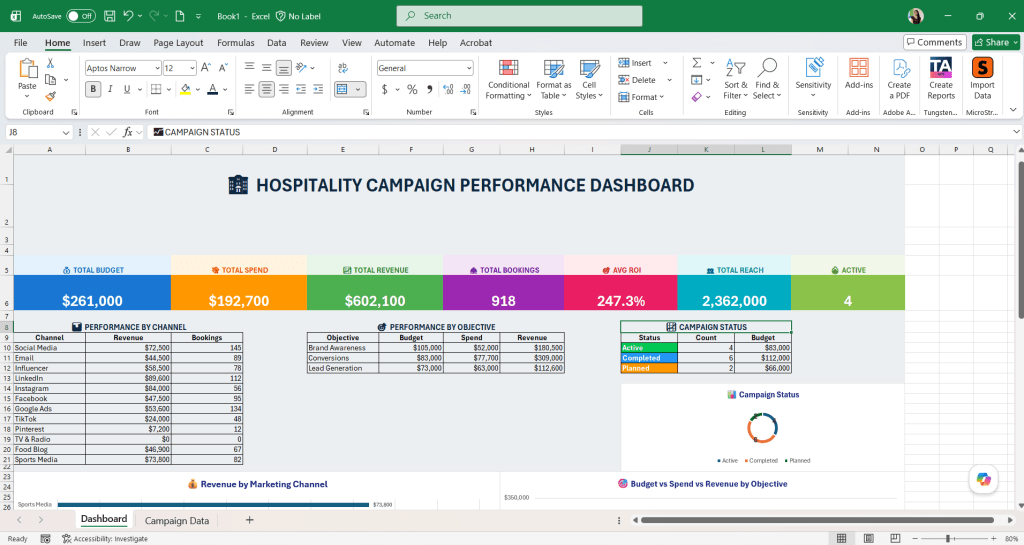Toggle Italic formatting
The width and height of the screenshot is (1024, 545).
[x=110, y=89]
